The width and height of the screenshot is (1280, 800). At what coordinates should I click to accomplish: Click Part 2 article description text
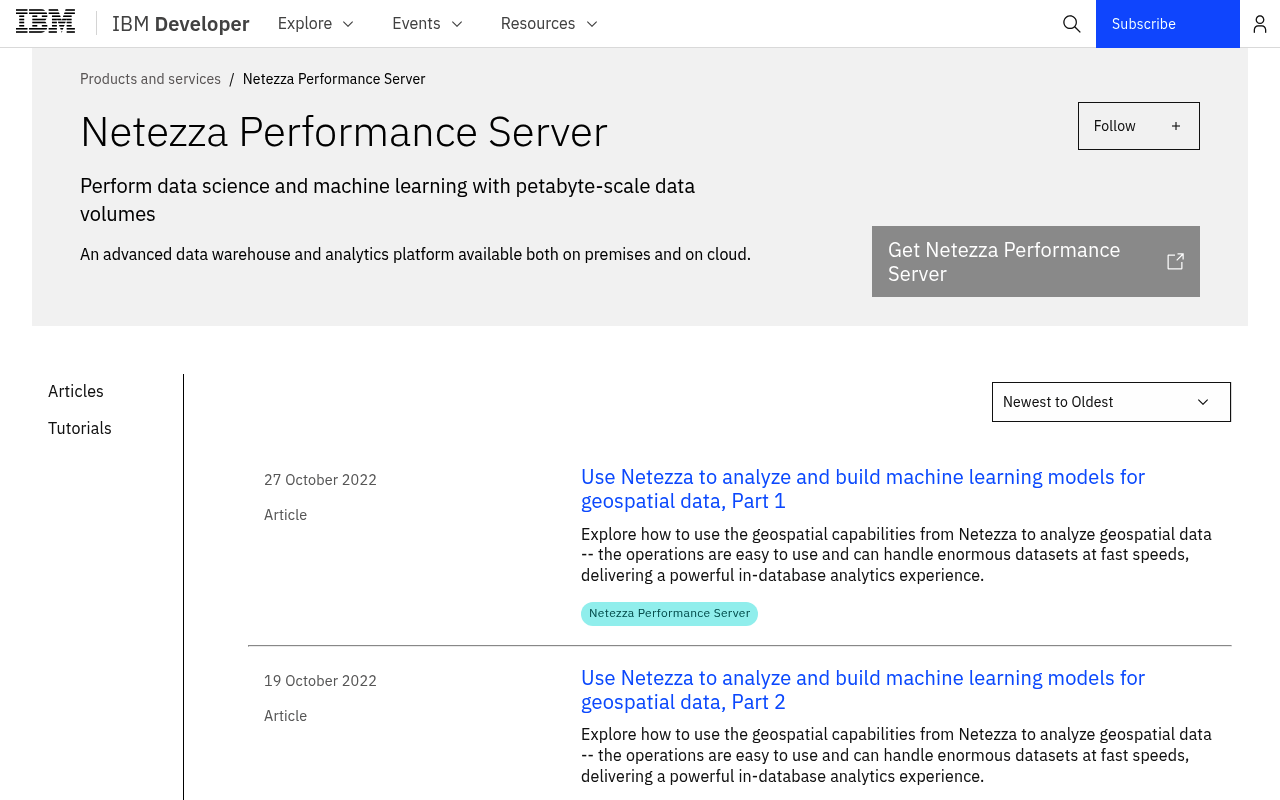click(896, 756)
